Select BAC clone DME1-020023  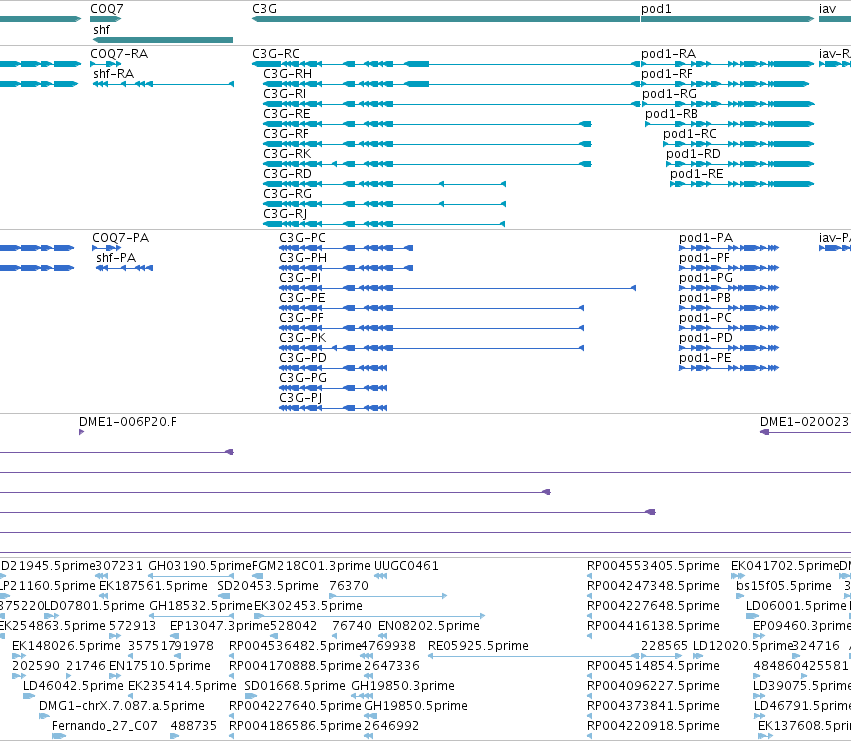pyautogui.click(x=804, y=422)
